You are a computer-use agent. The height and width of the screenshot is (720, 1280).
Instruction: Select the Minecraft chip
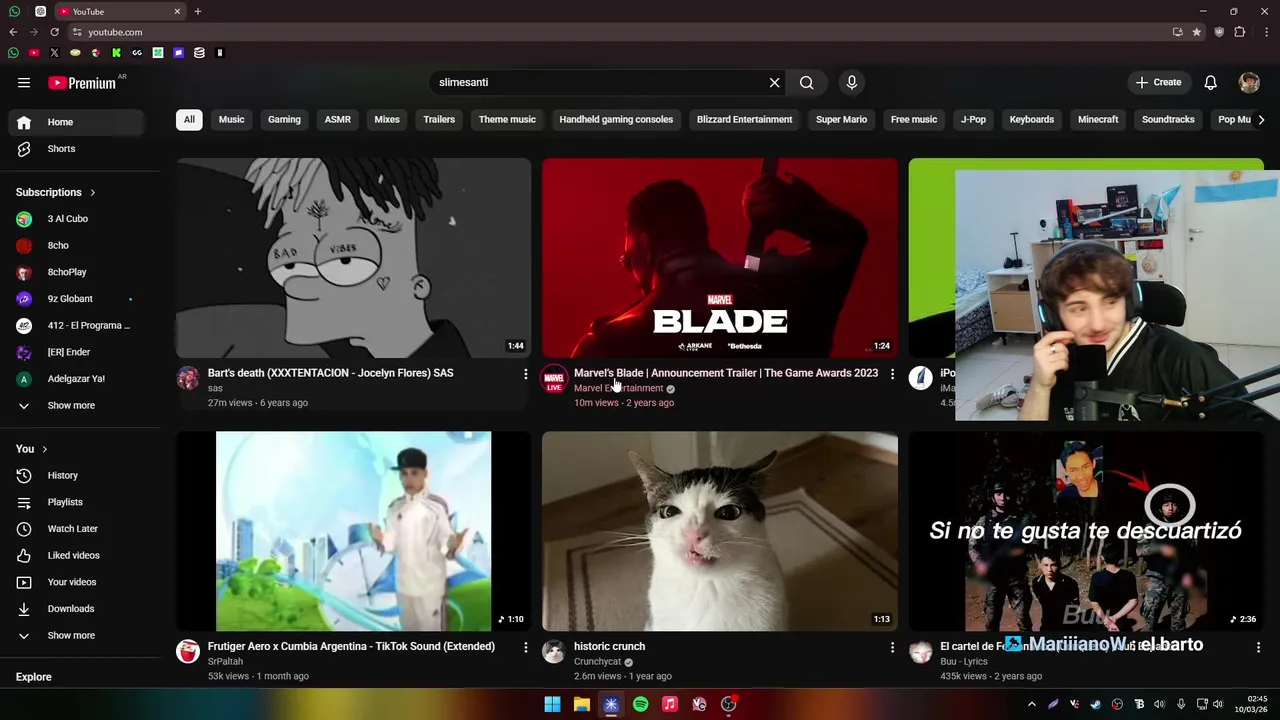pyautogui.click(x=1098, y=120)
